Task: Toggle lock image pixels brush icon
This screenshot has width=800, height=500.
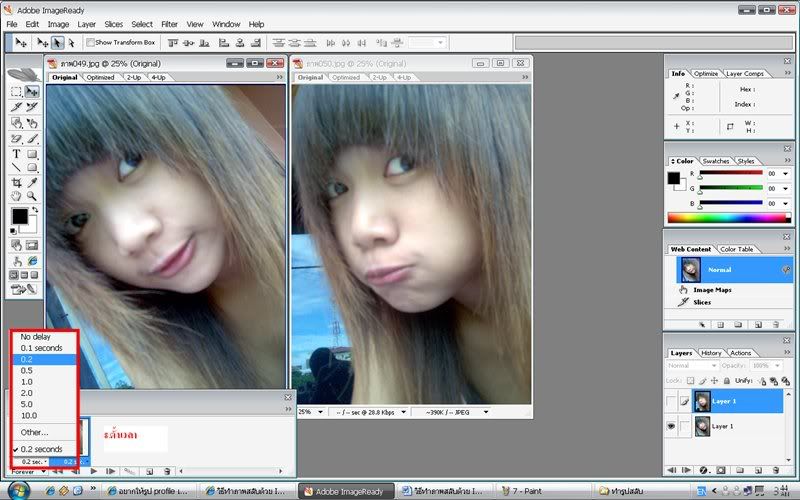Action: tap(703, 381)
